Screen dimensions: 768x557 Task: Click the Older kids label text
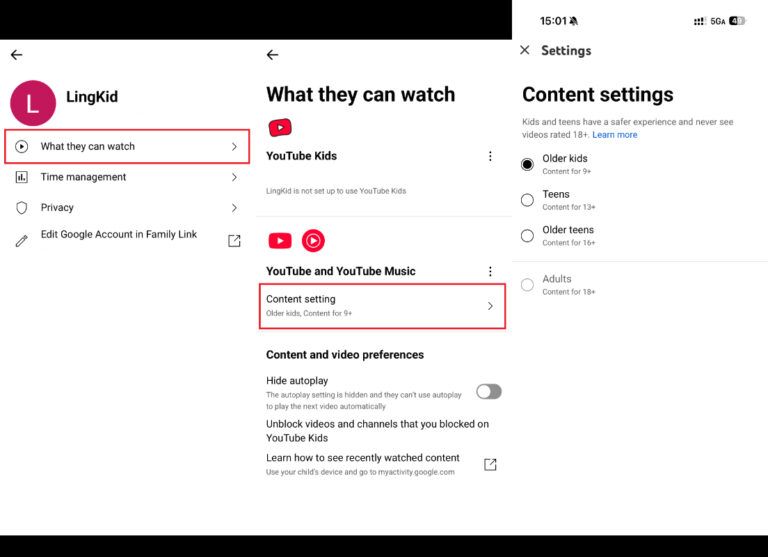[x=565, y=158]
